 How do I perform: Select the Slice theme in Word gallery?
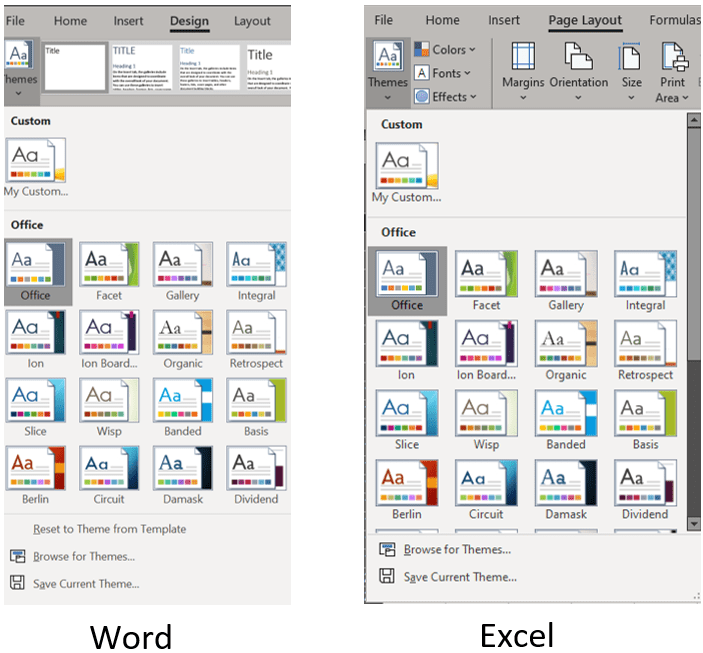click(35, 407)
